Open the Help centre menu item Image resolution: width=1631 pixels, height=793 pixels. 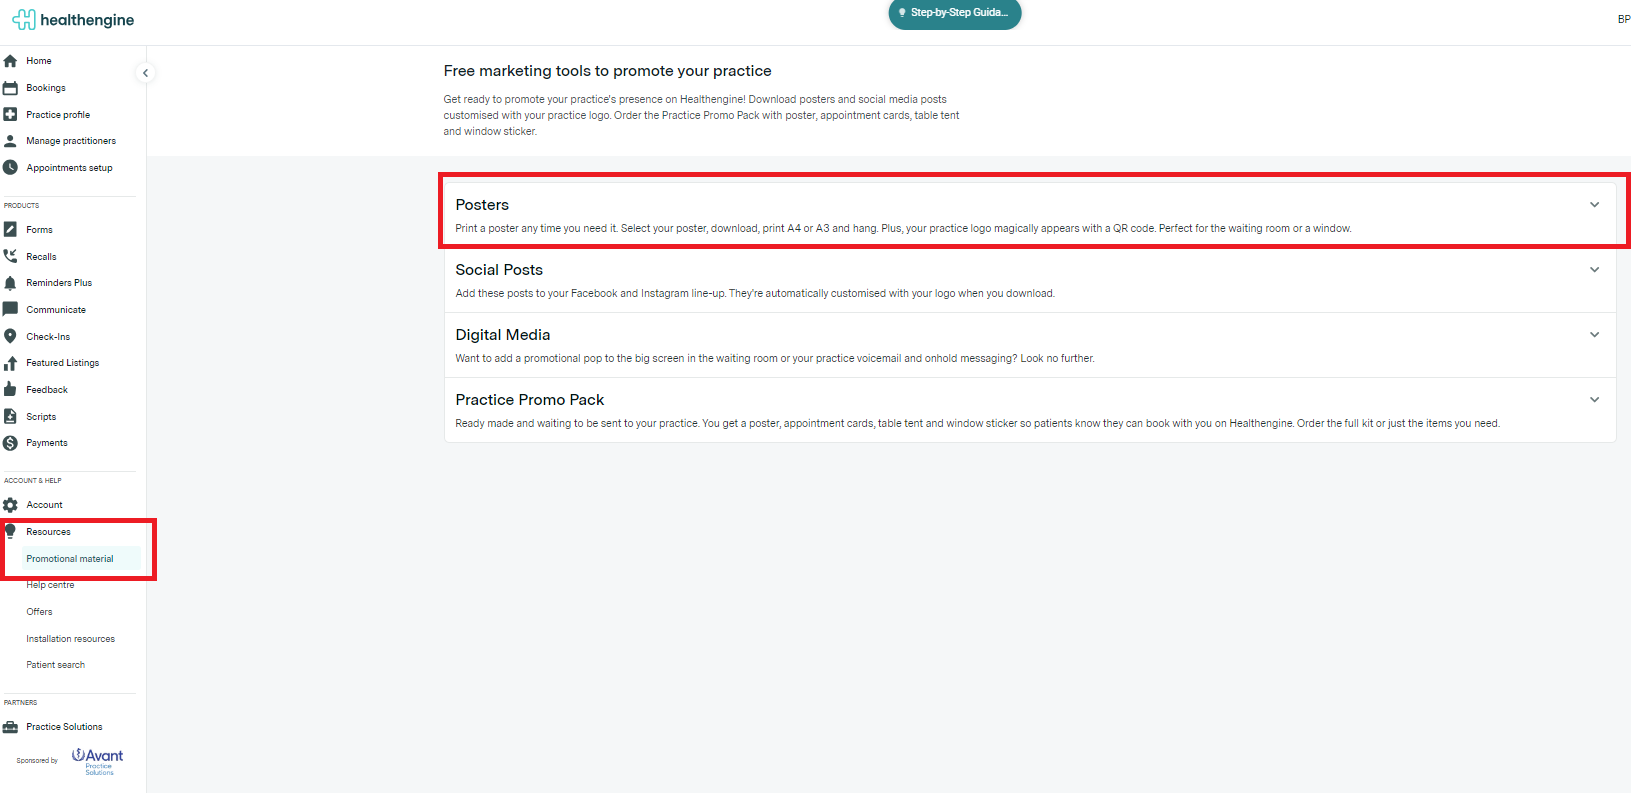(50, 585)
